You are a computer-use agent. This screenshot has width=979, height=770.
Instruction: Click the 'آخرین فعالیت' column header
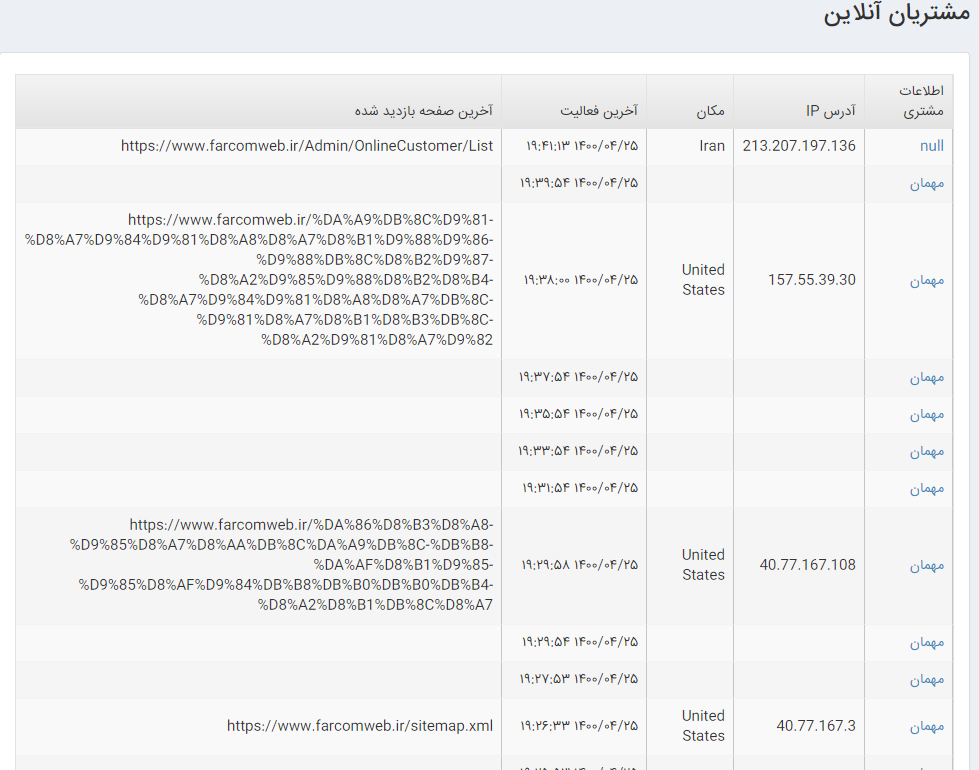[598, 111]
